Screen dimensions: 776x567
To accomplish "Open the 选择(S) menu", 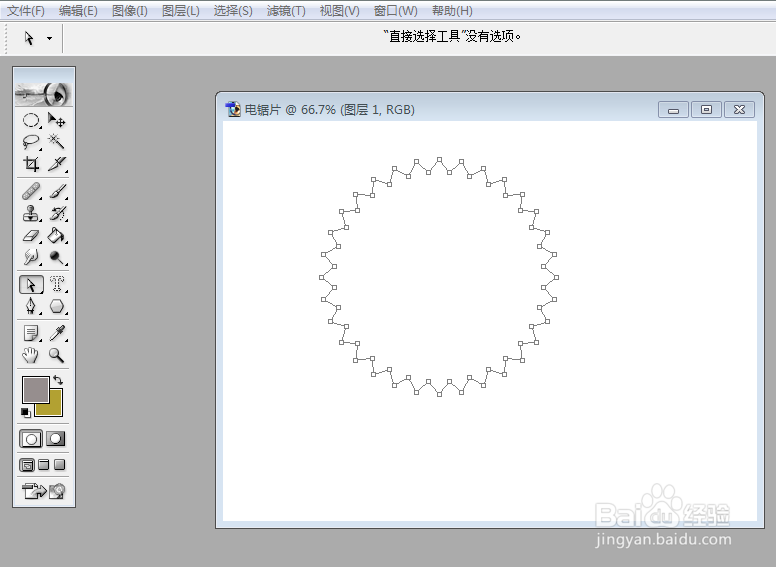I will pos(233,10).
